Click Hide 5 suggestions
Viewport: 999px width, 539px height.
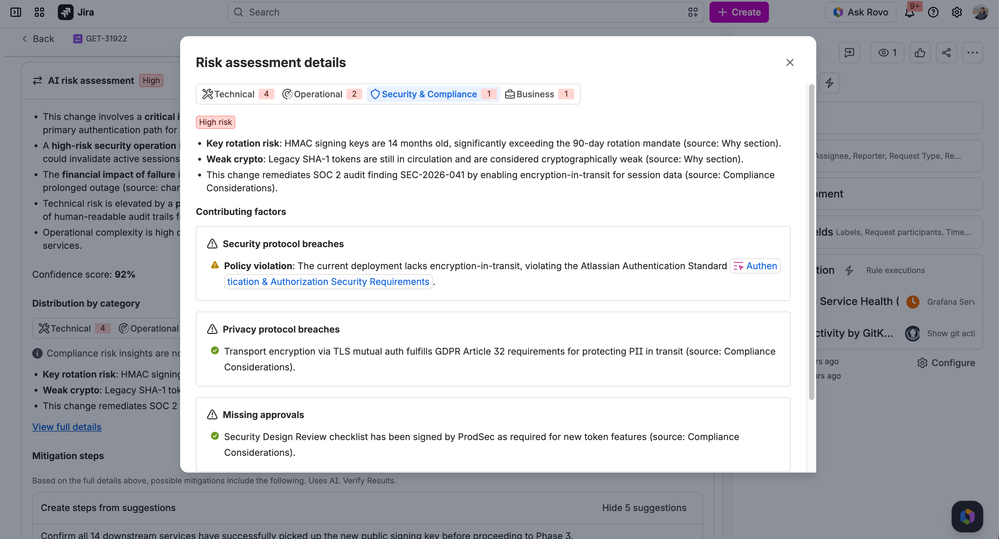tap(644, 508)
